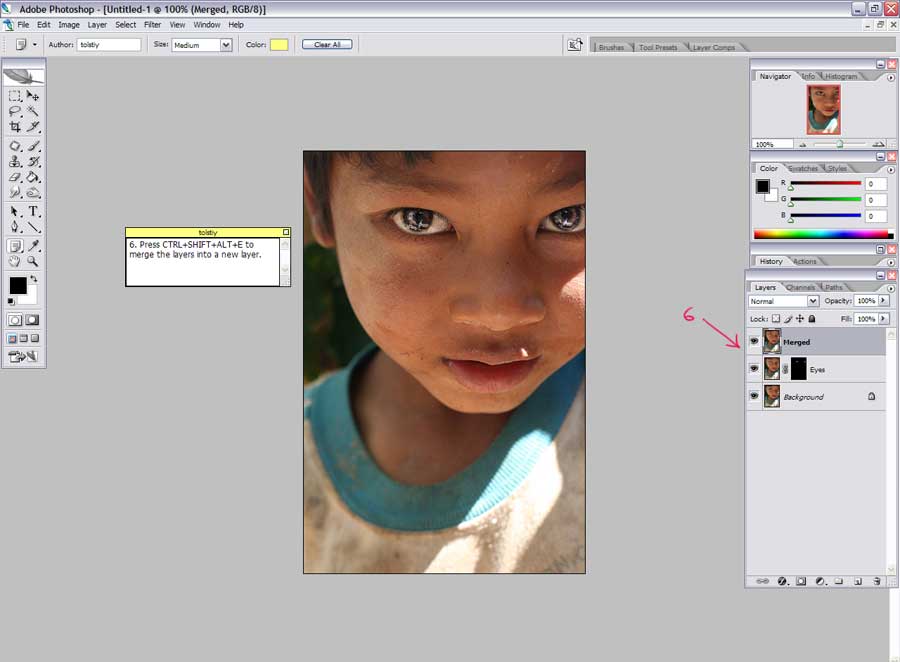Screen dimensions: 900x662
Task: Hide the Merged layer
Action: 754,342
